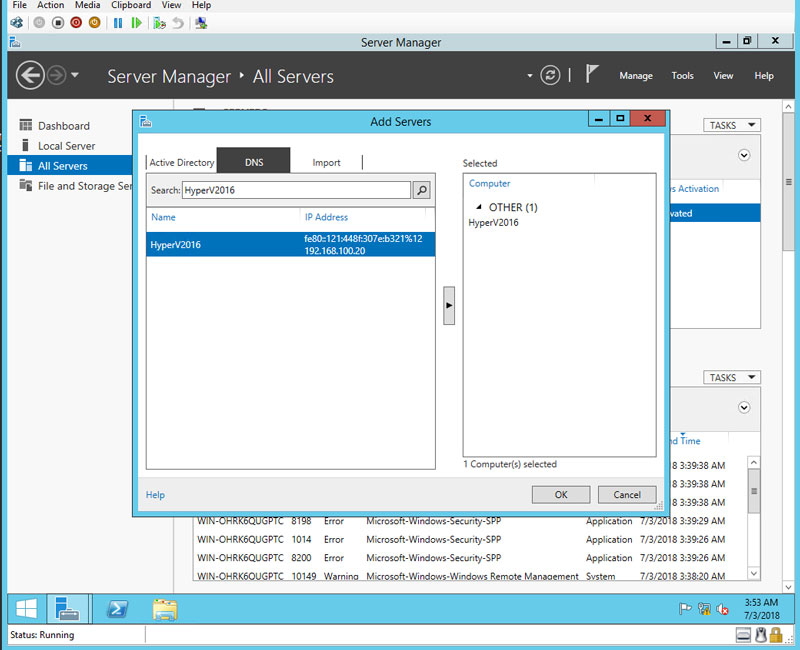Click the Server Manager back arrow
Viewport: 800px width, 650px height.
click(30, 76)
